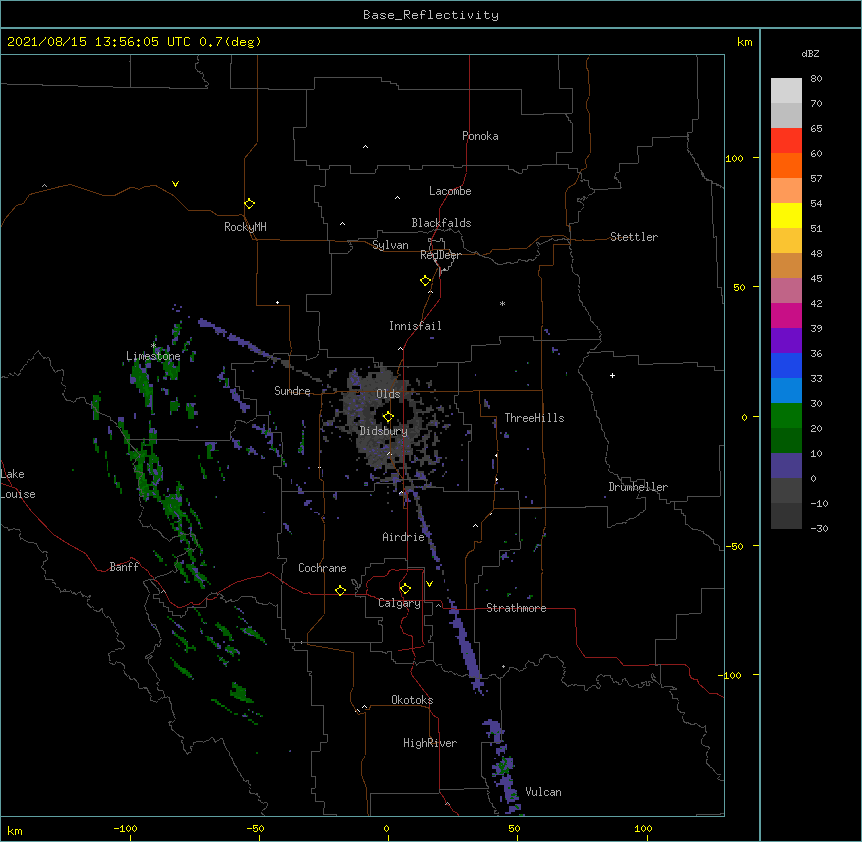Select the slate purple swatch above 0
Viewport: 862px width, 842px height.
[786, 466]
